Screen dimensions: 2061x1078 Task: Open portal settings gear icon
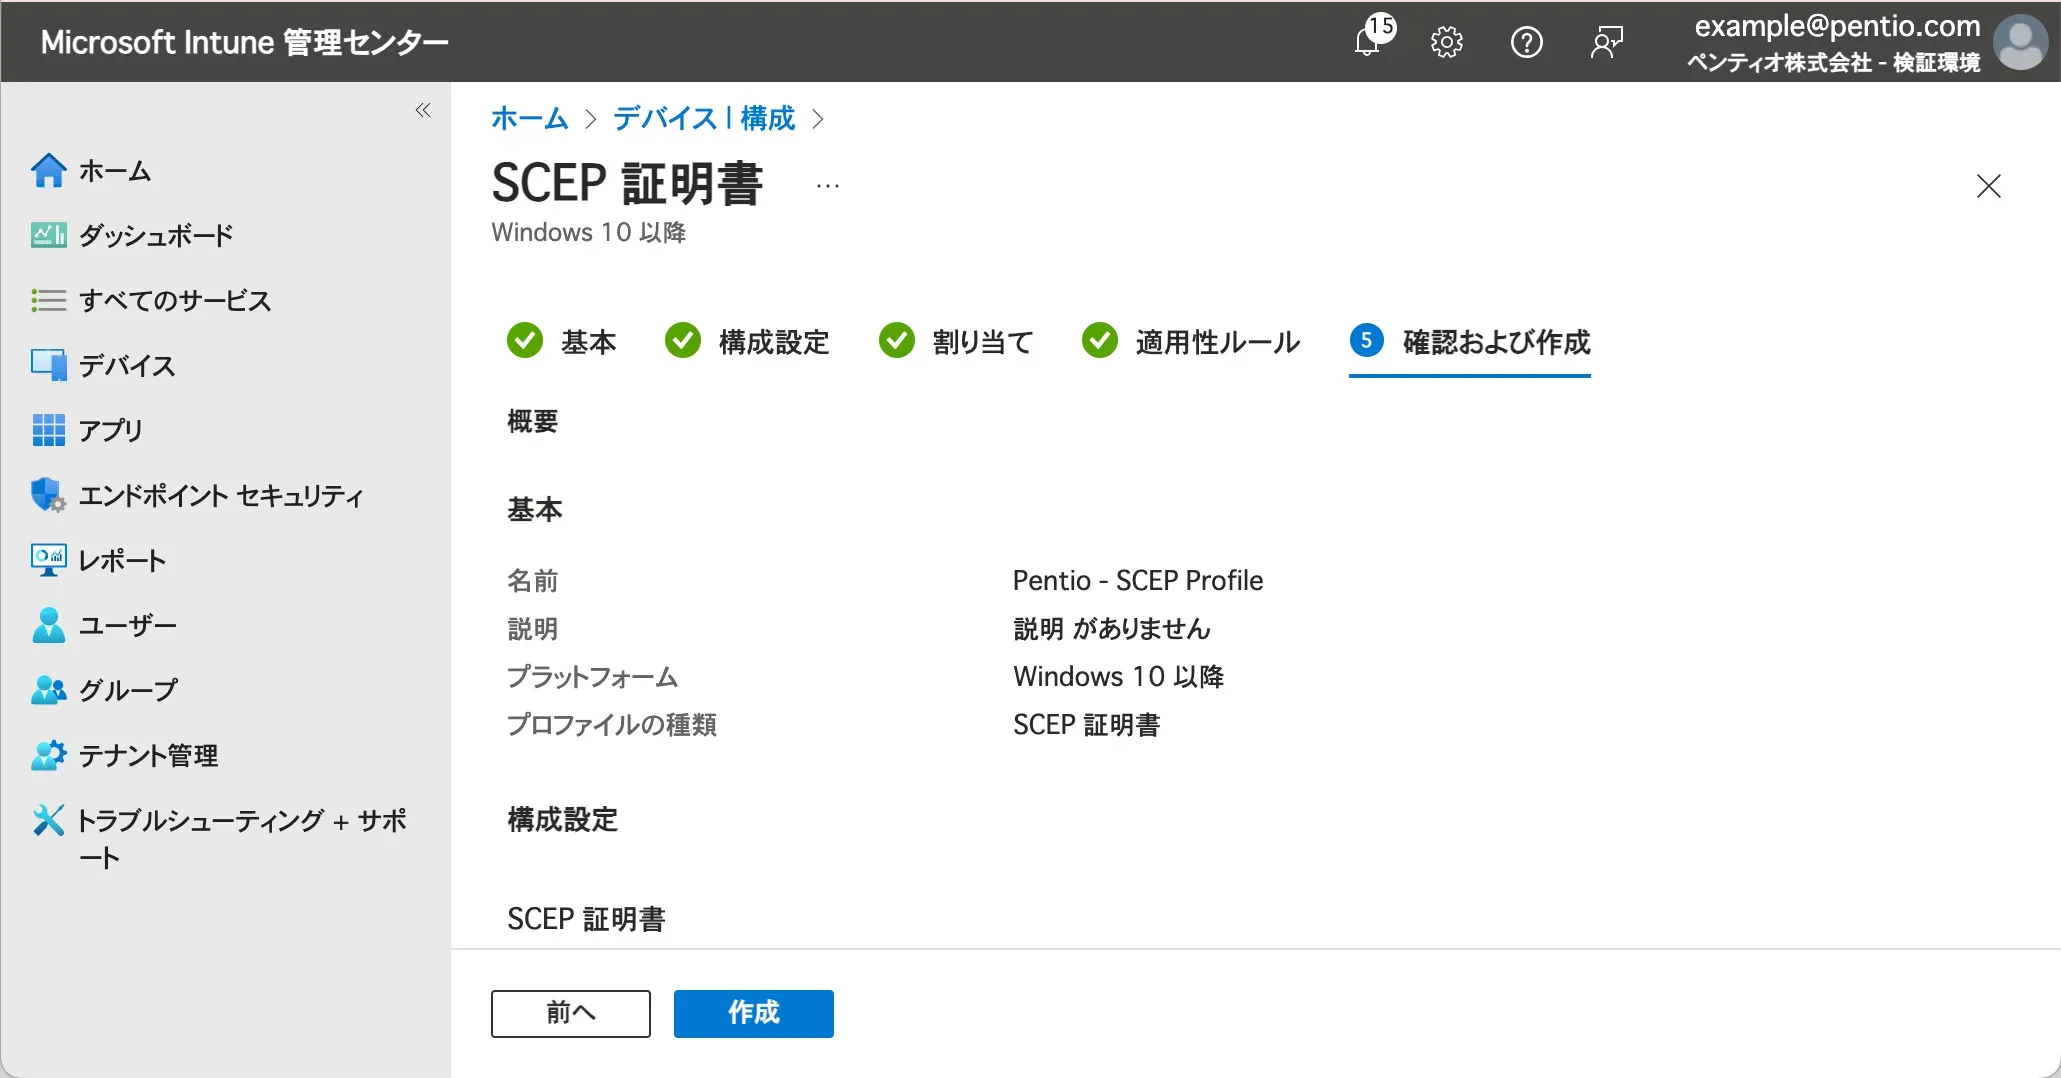[x=1446, y=42]
